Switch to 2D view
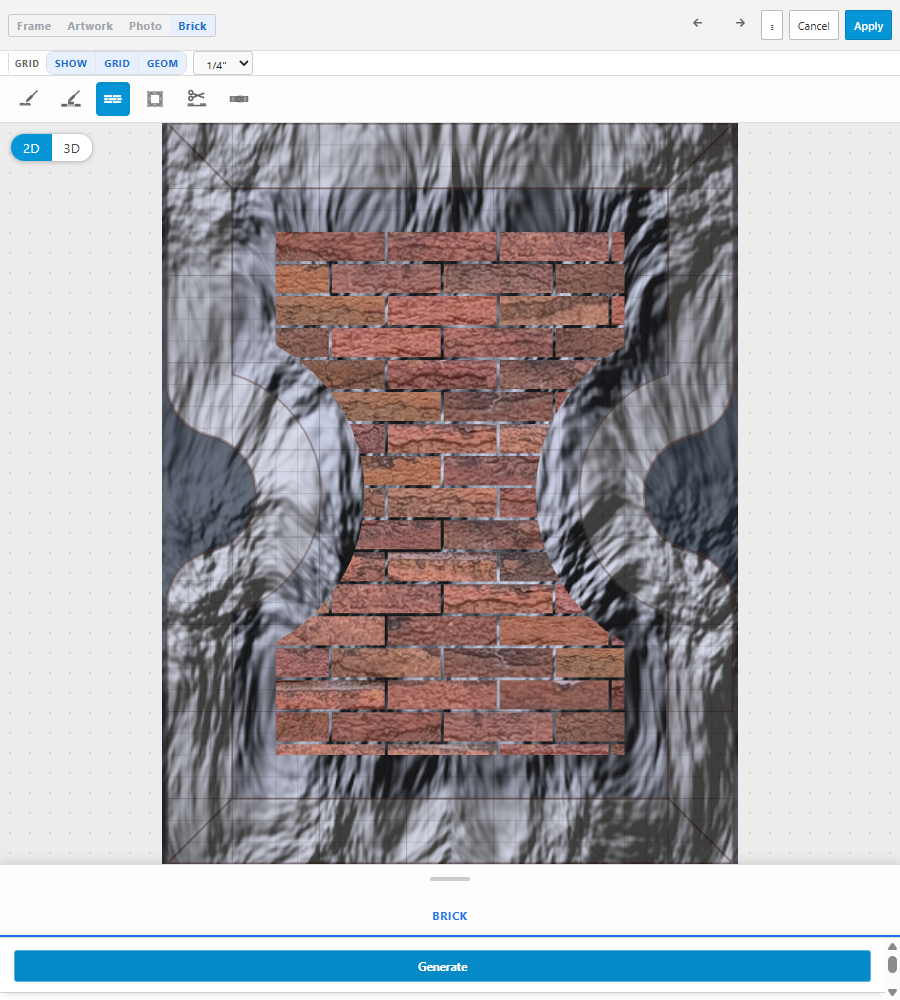The image size is (900, 1000). coord(31,148)
